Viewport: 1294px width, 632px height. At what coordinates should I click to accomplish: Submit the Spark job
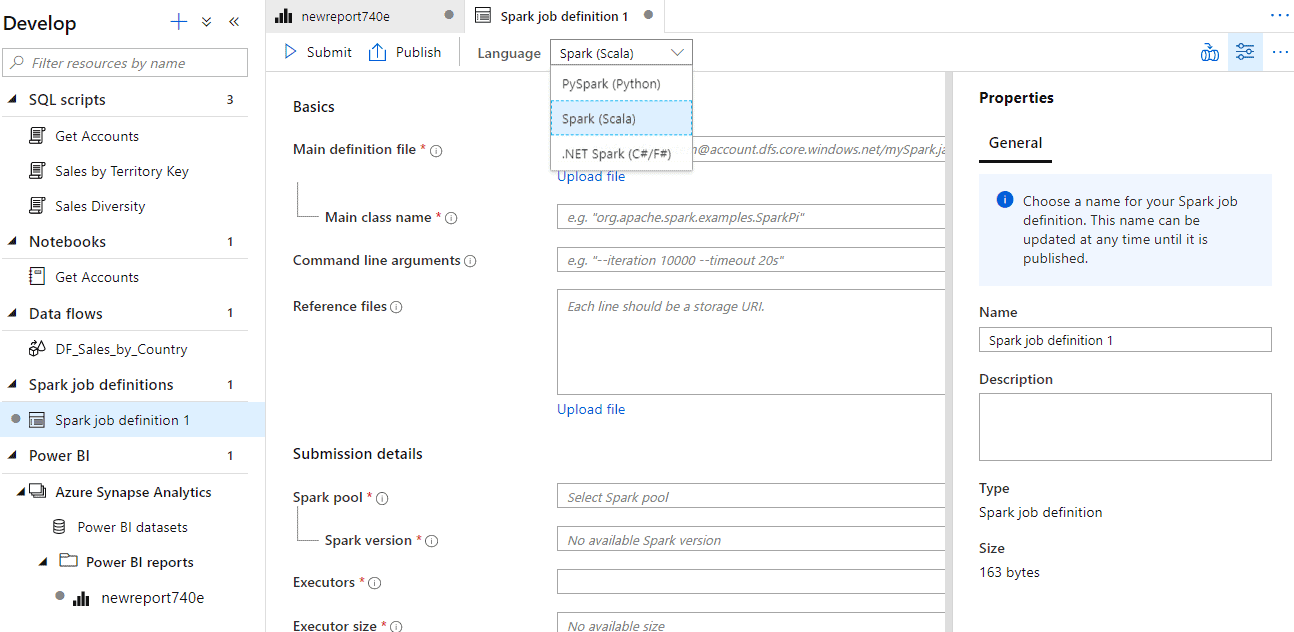click(317, 52)
